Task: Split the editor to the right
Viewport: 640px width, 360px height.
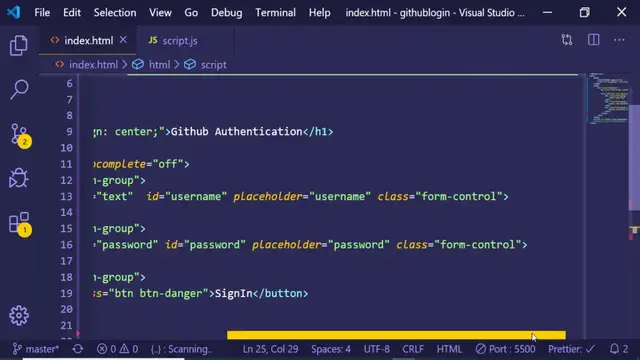Action: tap(593, 40)
